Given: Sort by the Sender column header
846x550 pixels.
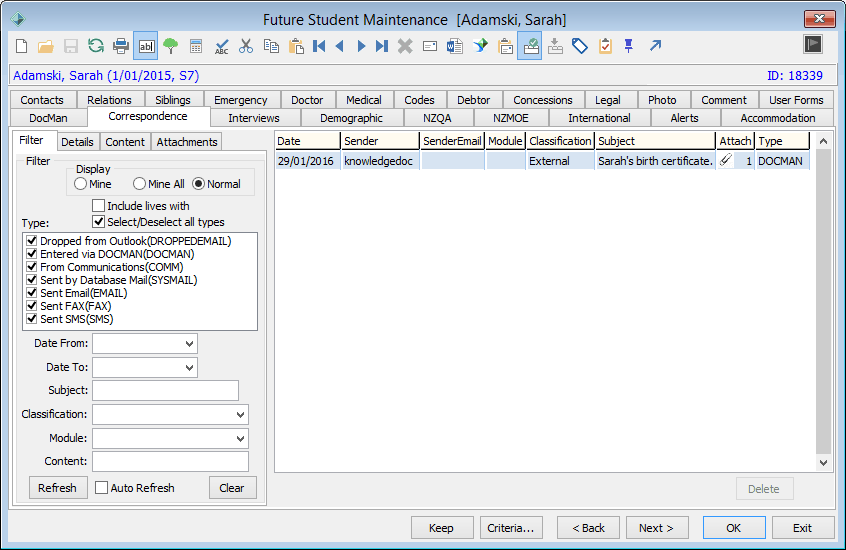Looking at the screenshot, I should coord(380,141).
